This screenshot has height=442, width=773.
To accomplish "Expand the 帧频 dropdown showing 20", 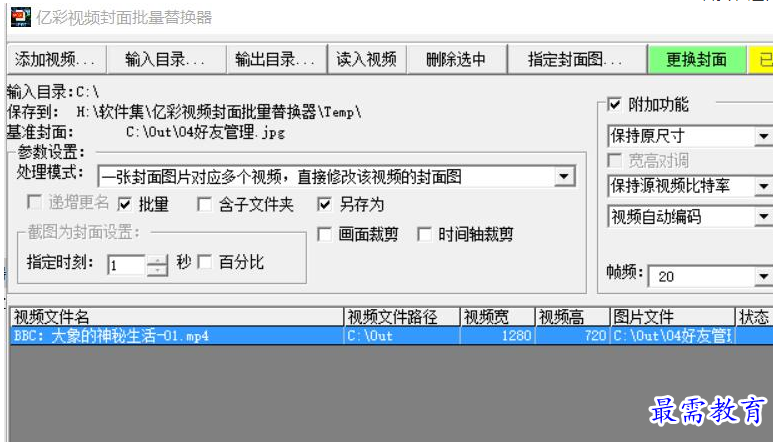I will (764, 276).
